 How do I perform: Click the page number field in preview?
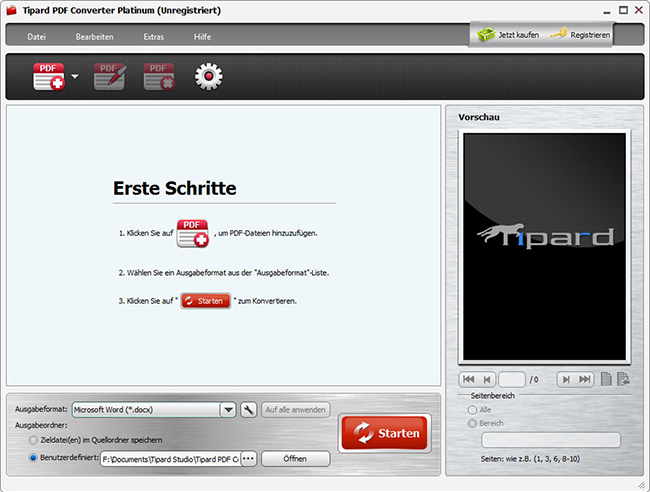(512, 379)
